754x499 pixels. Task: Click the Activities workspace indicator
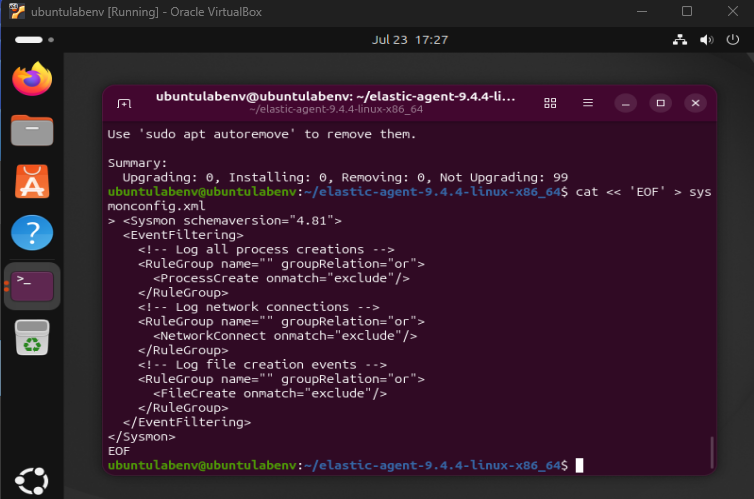[34, 40]
